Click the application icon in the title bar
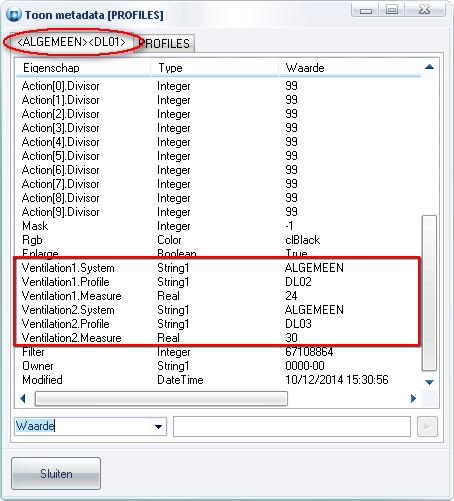The height and width of the screenshot is (501, 454). click(x=14, y=15)
